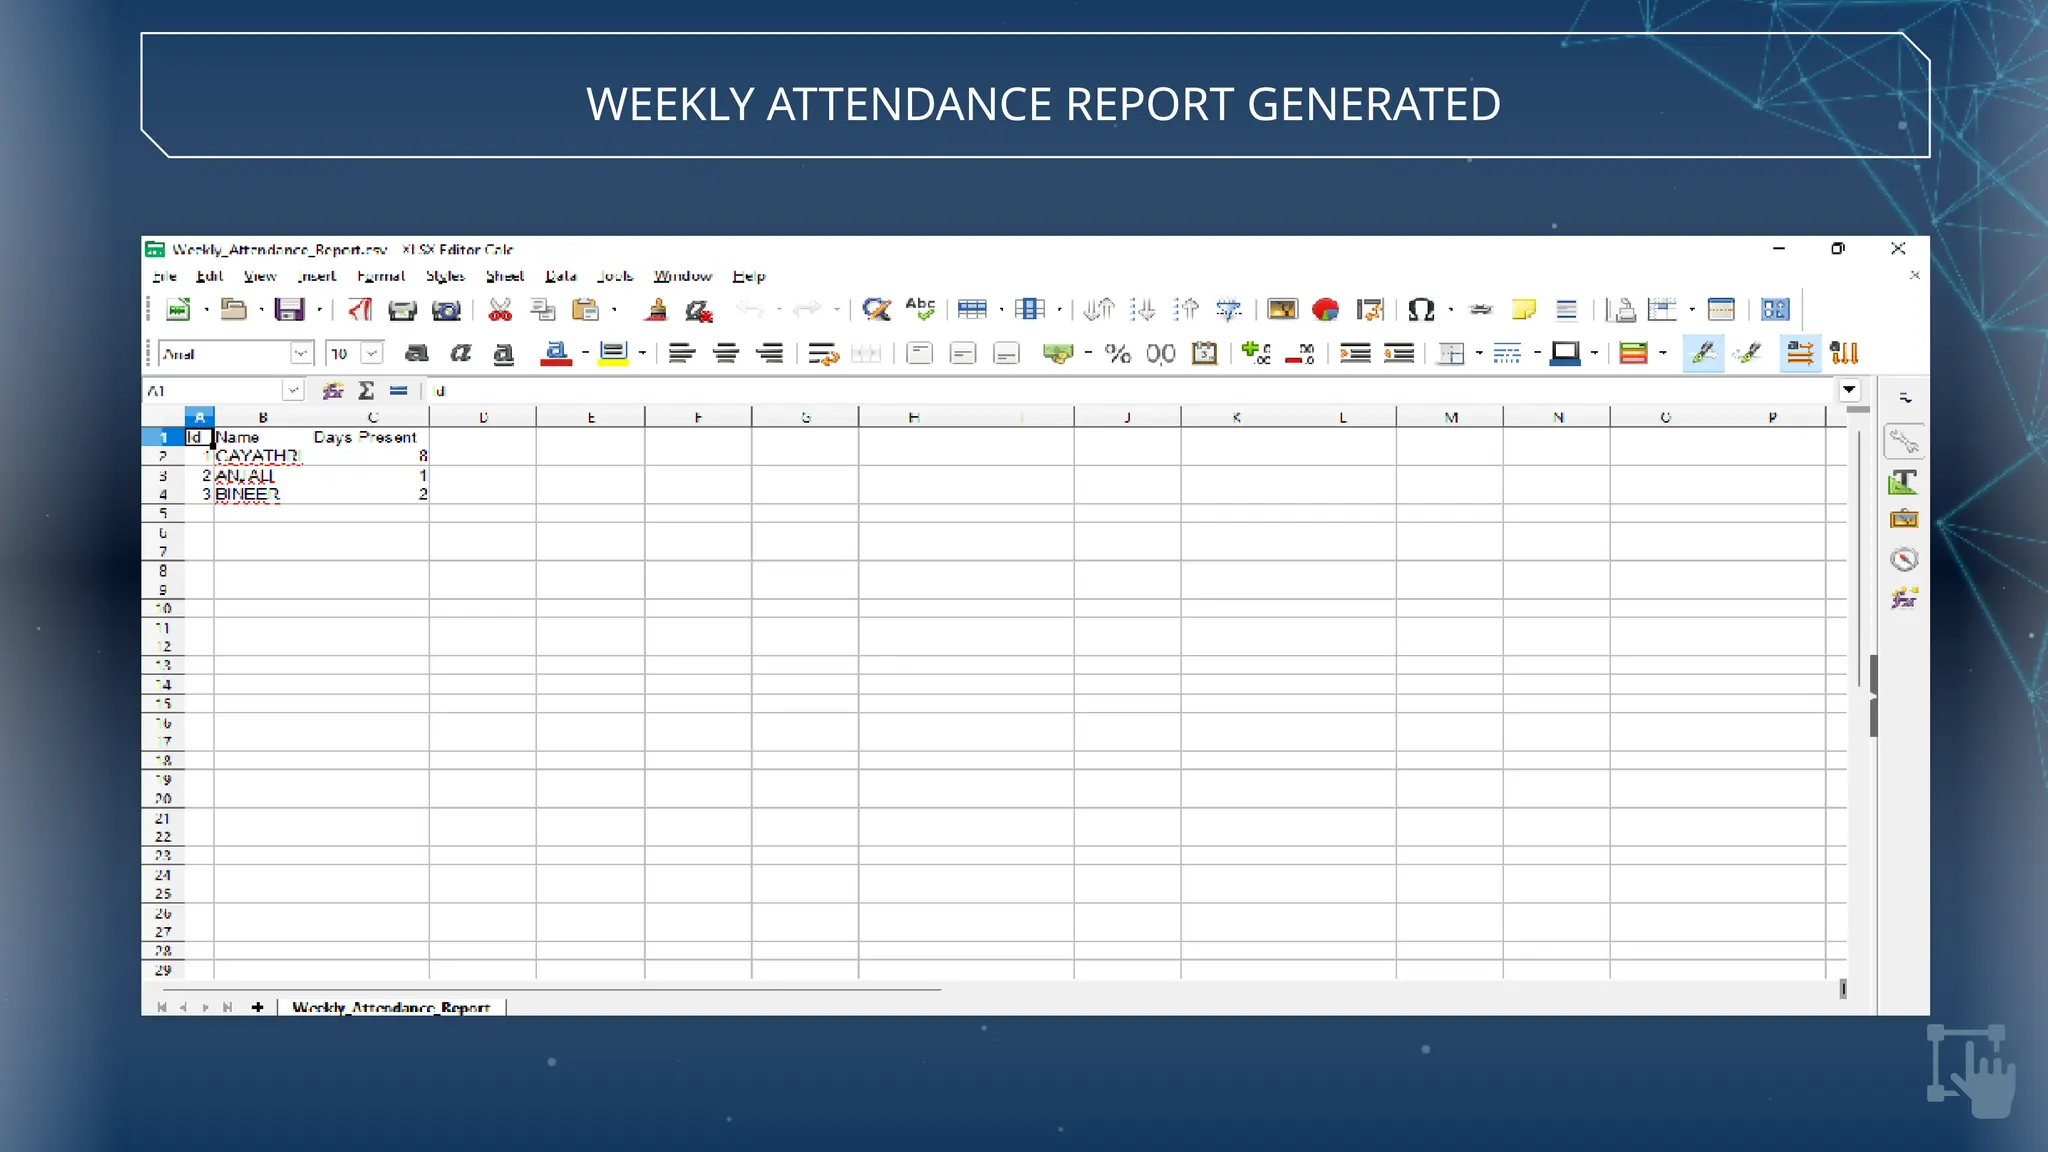2048x1152 pixels.
Task: Expand the formula bar arrow
Action: [x=1849, y=390]
